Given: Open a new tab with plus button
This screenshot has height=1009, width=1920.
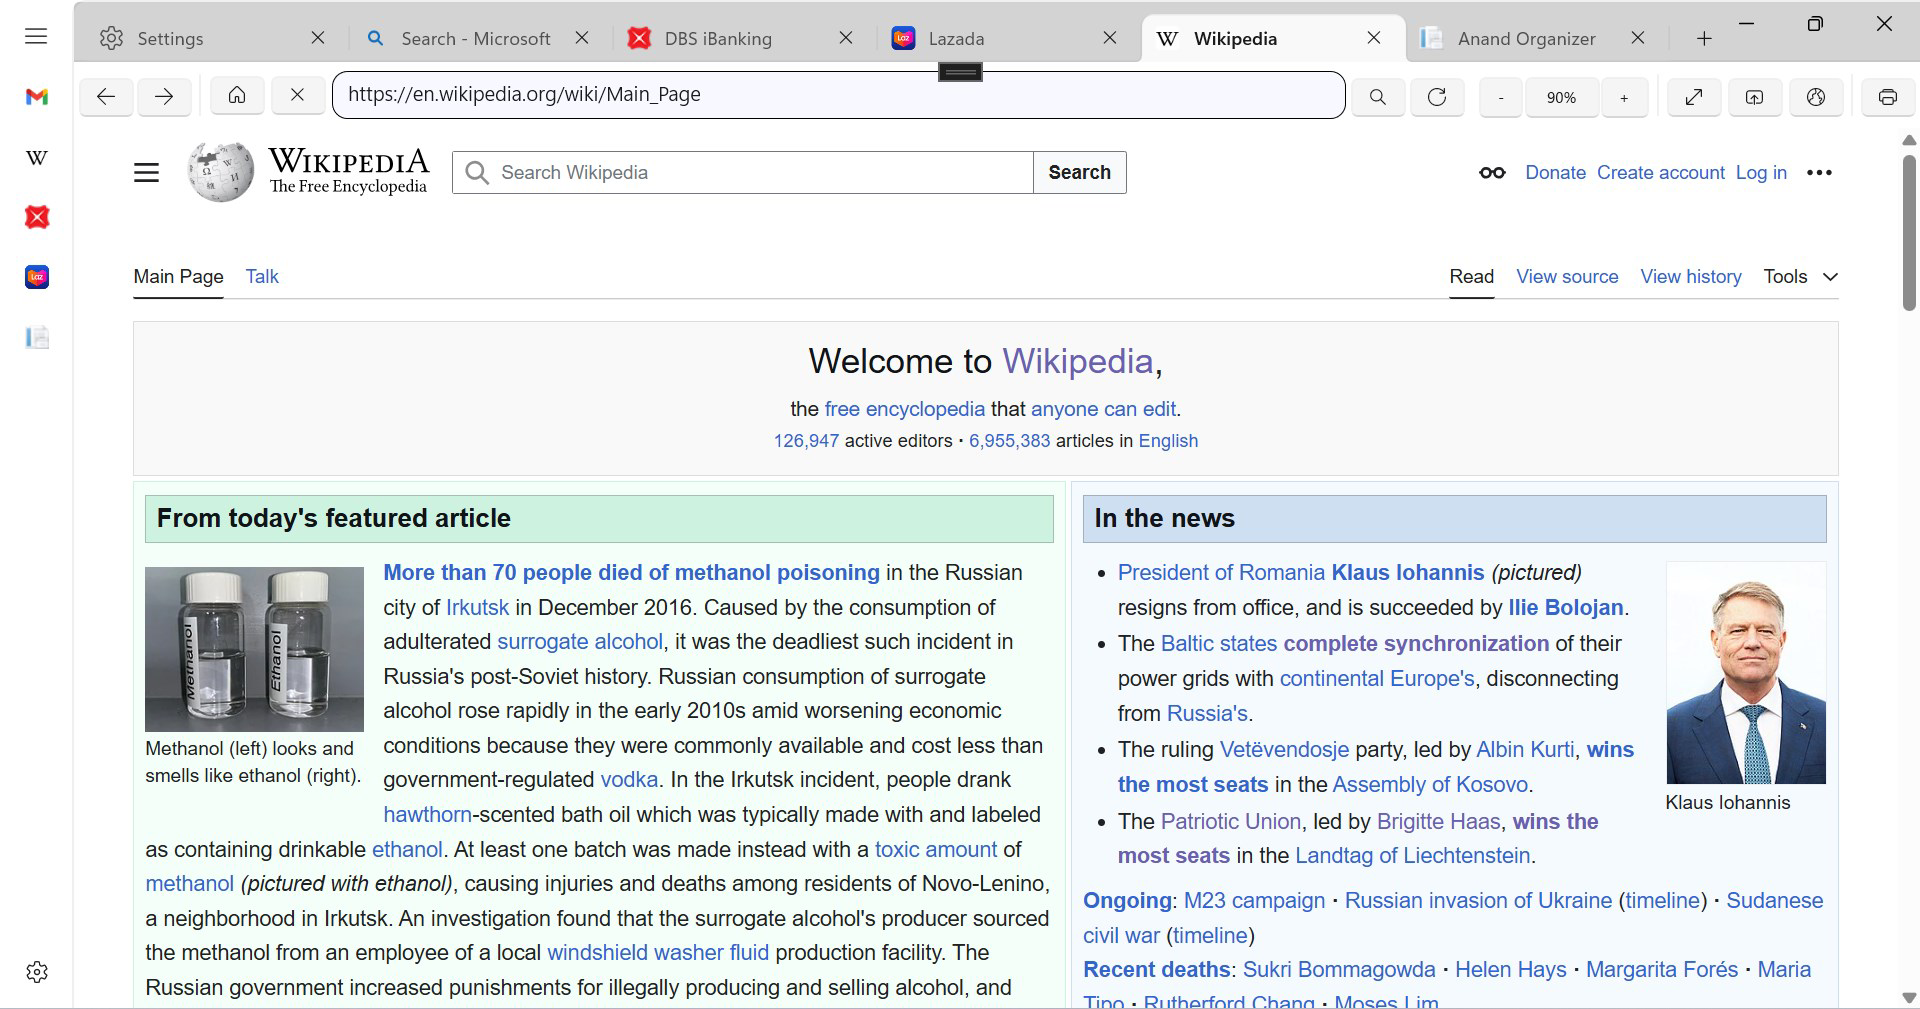Looking at the screenshot, I should pos(1705,39).
